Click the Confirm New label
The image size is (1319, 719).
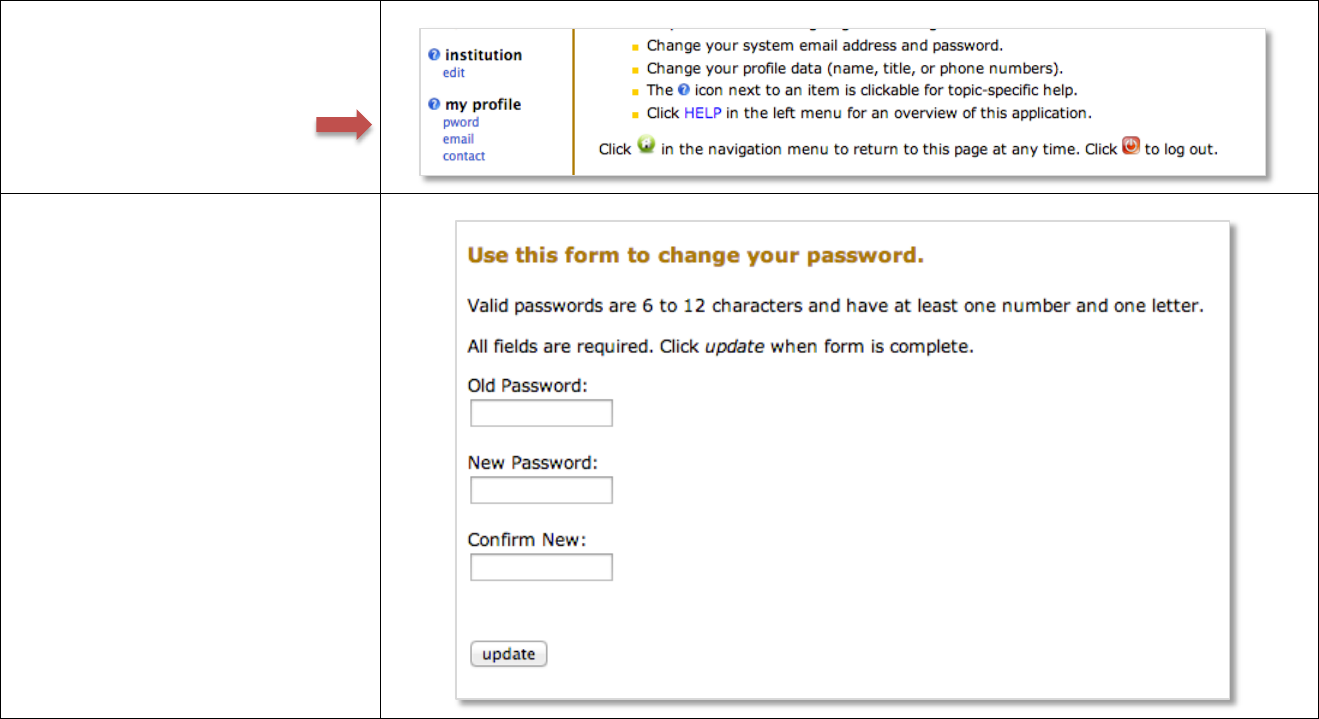click(x=526, y=540)
